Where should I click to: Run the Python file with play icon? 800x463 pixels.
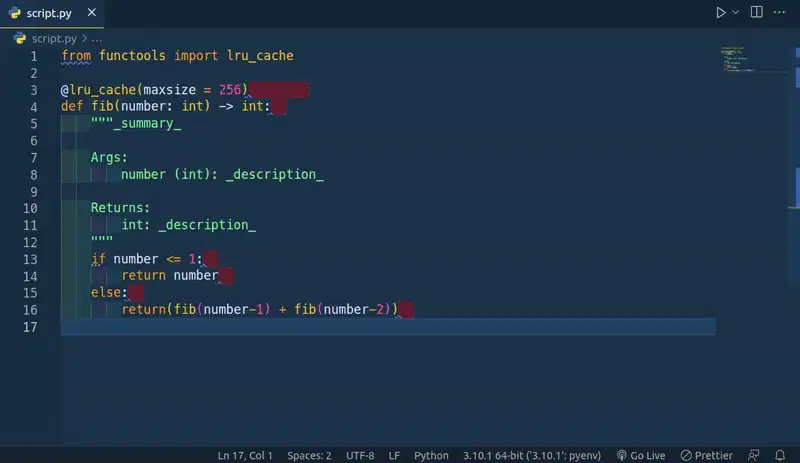click(720, 12)
